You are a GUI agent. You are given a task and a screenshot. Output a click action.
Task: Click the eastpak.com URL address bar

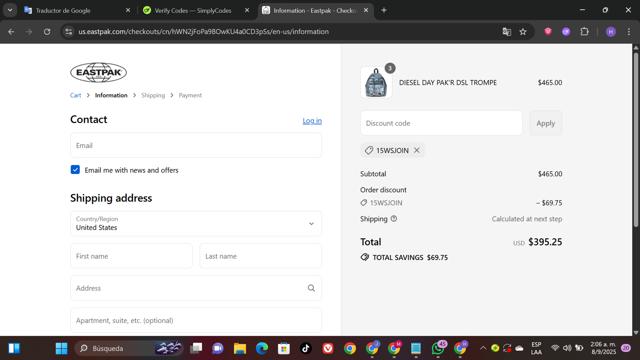203,32
